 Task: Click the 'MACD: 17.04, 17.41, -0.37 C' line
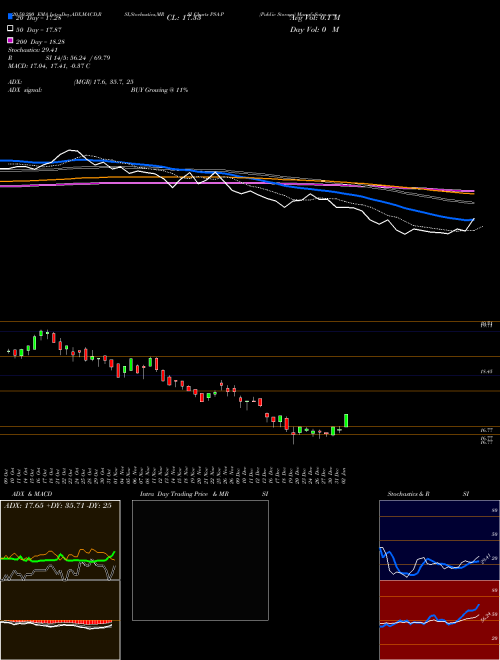click(x=49, y=66)
